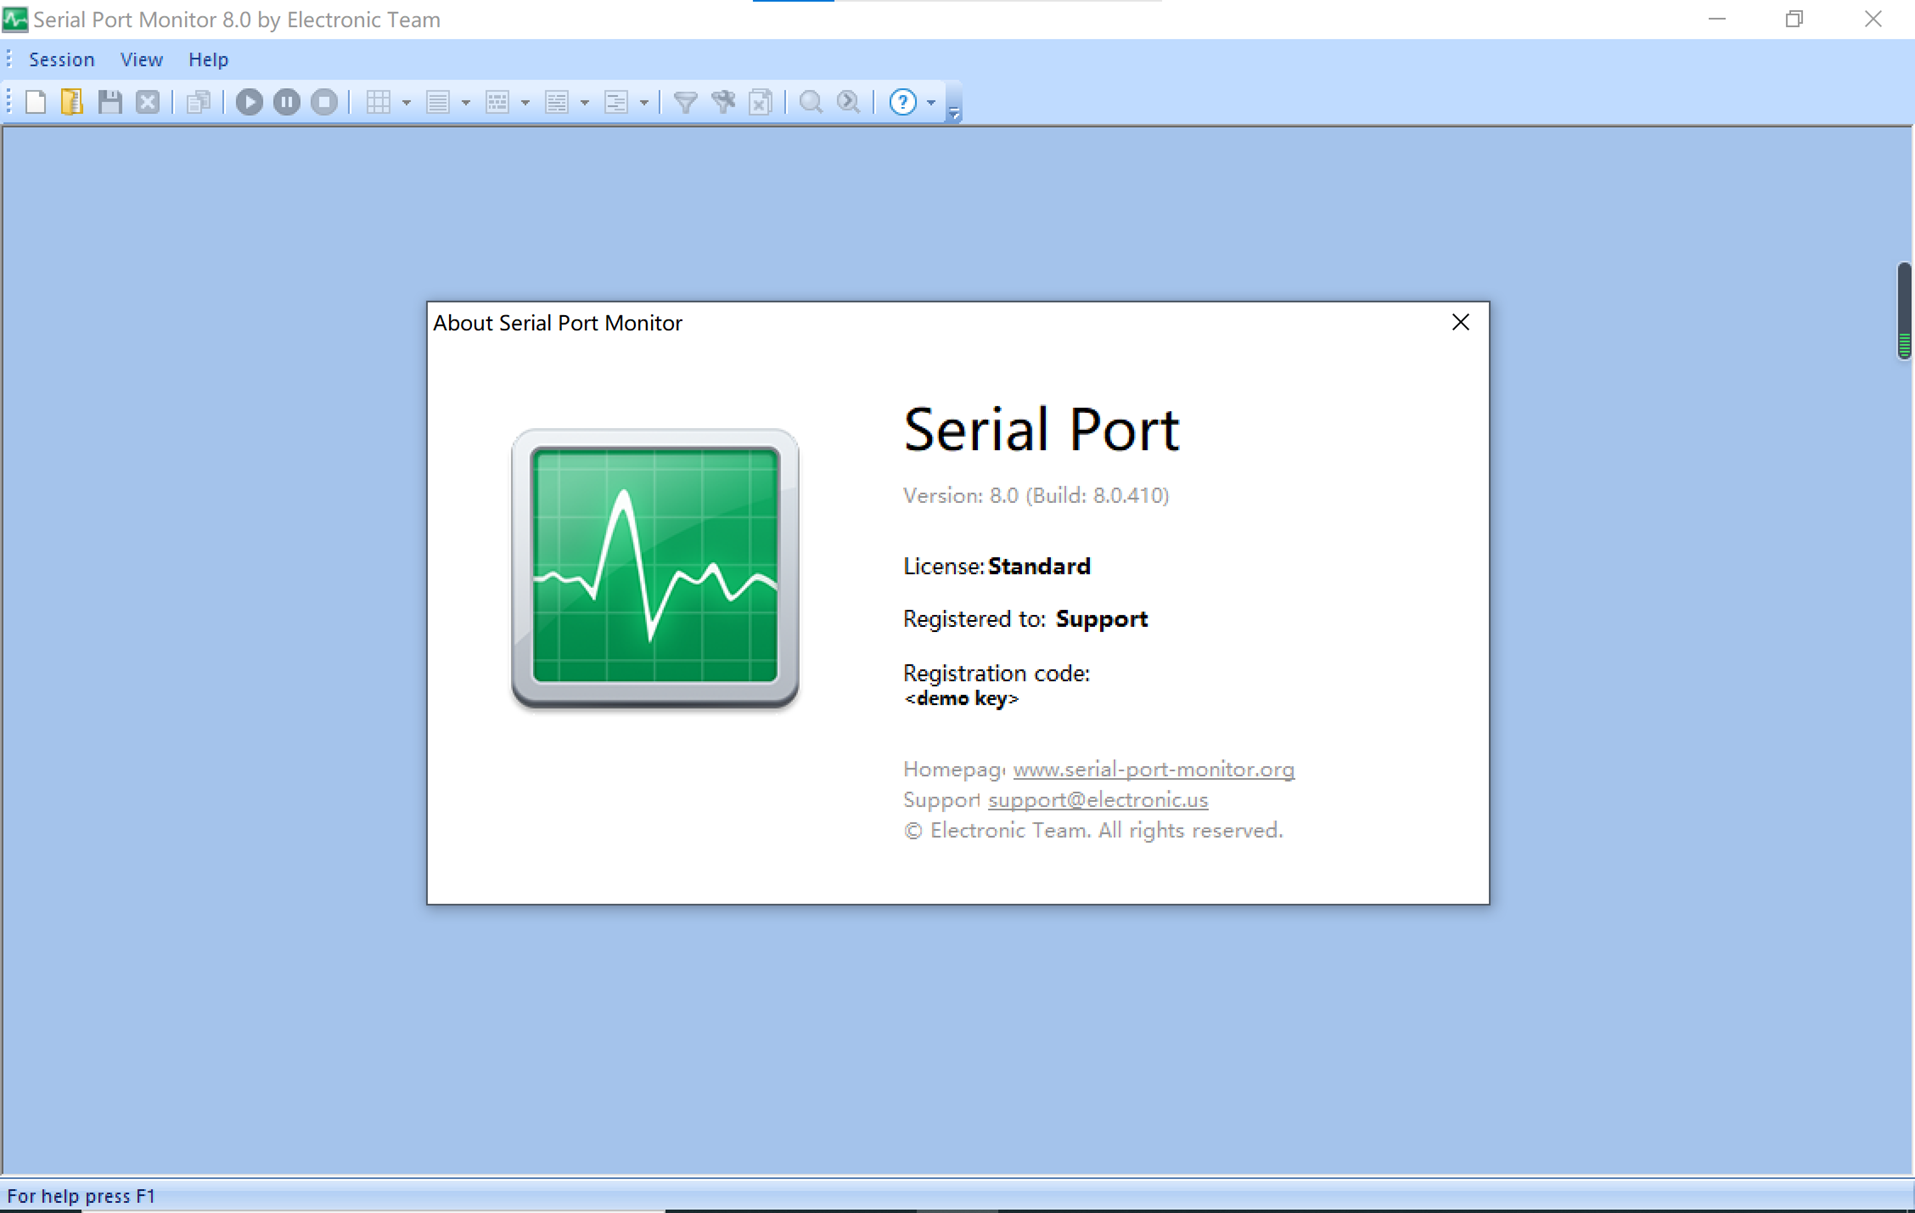The width and height of the screenshot is (1915, 1213).
Task: Click the application icon in the title bar
Action: pyautogui.click(x=15, y=19)
